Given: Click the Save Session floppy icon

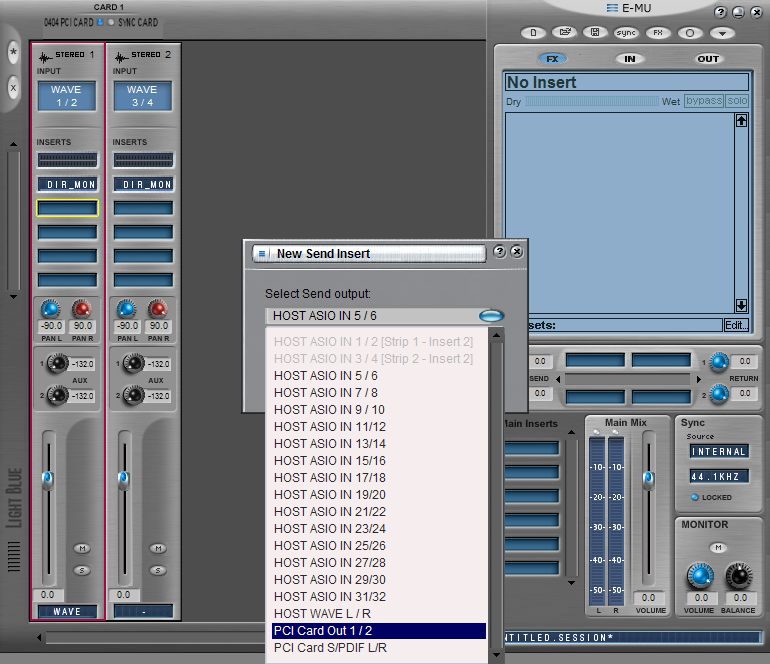Looking at the screenshot, I should (x=595, y=32).
